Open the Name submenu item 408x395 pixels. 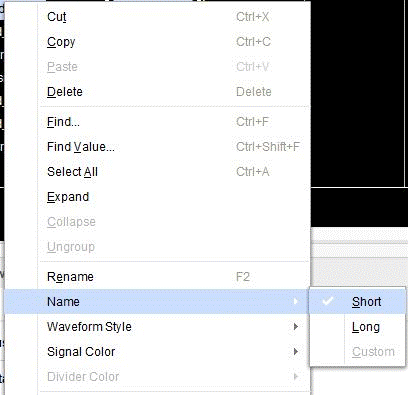point(157,302)
